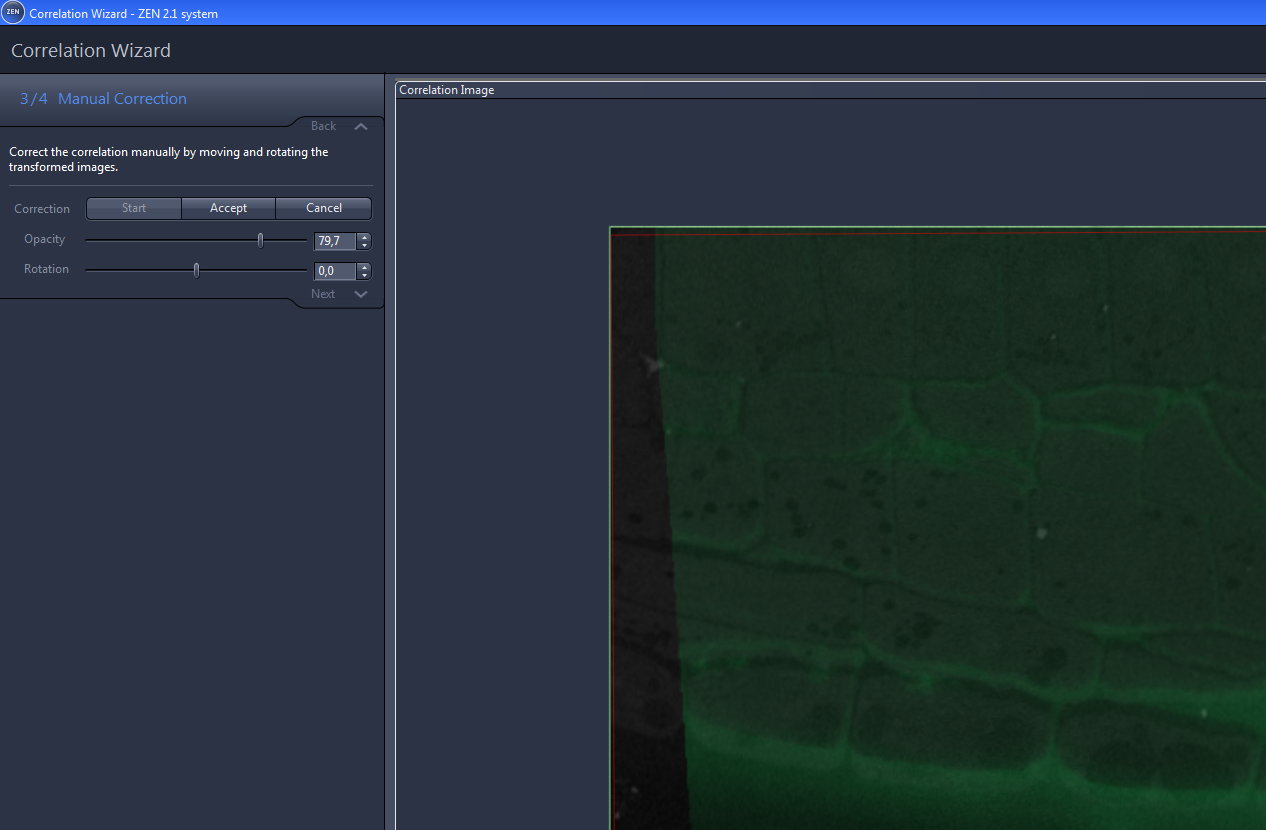Viewport: 1266px width, 830px height.
Task: Click the Next label below Rotation
Action: point(322,293)
